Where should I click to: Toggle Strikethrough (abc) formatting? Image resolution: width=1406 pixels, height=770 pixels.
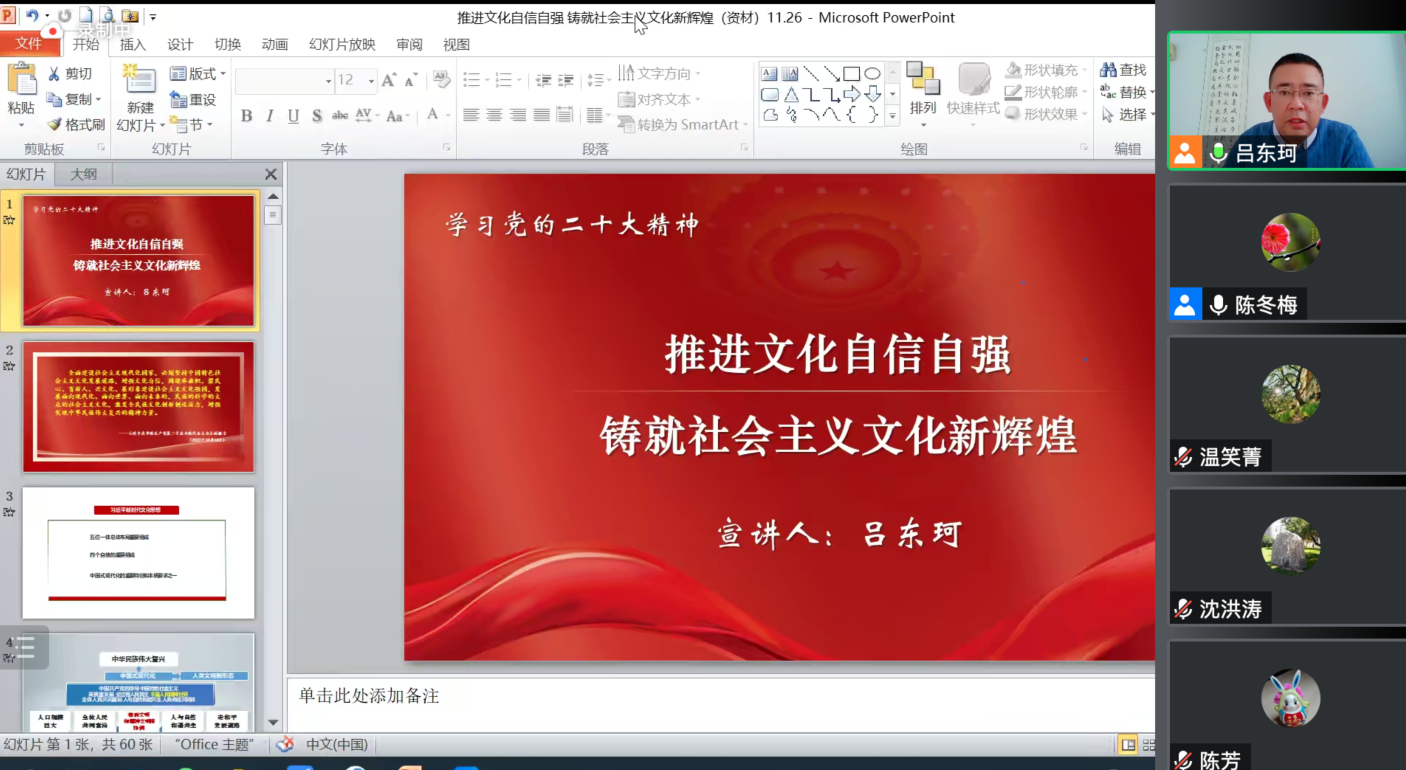[340, 116]
